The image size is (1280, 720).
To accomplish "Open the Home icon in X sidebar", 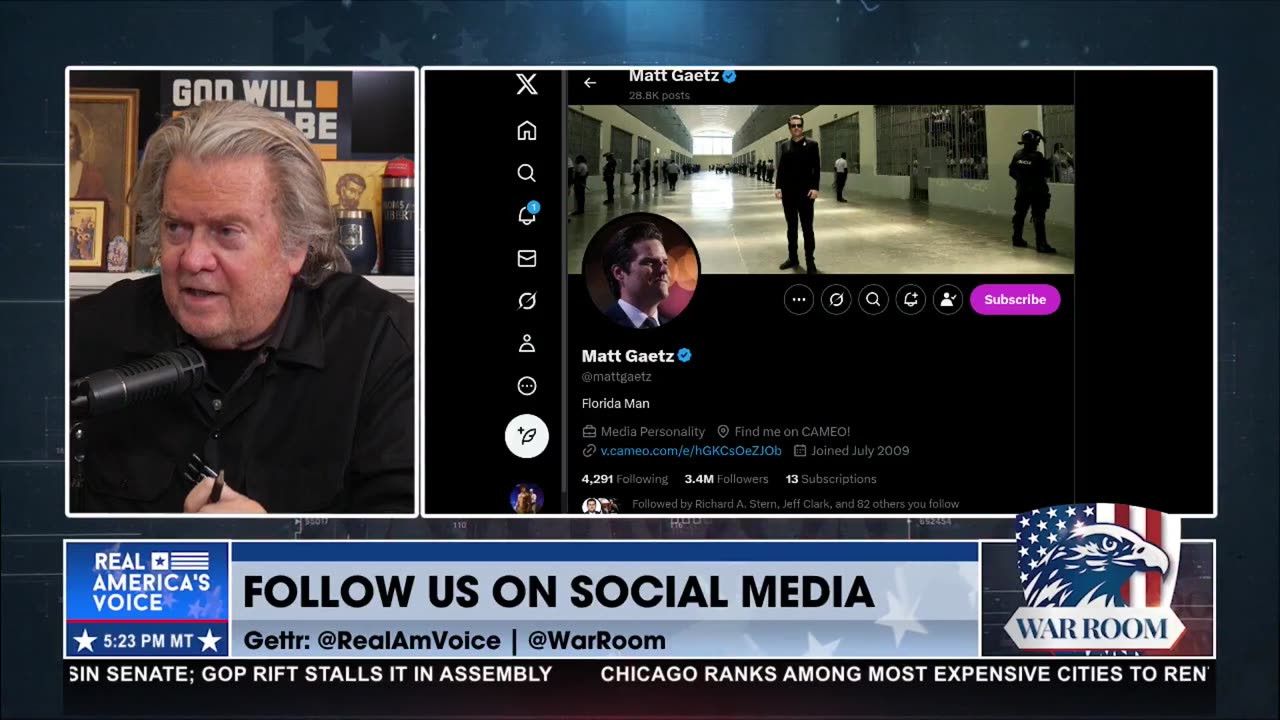I will coord(527,131).
